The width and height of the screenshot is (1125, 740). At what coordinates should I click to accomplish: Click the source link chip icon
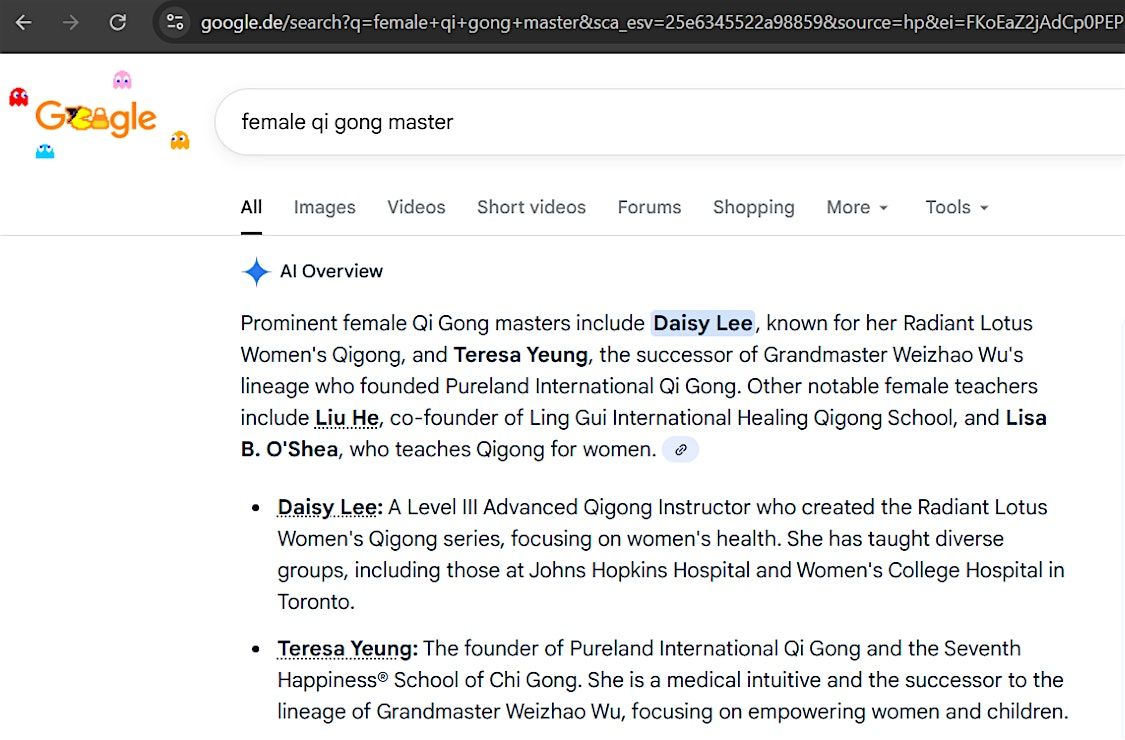coord(680,450)
